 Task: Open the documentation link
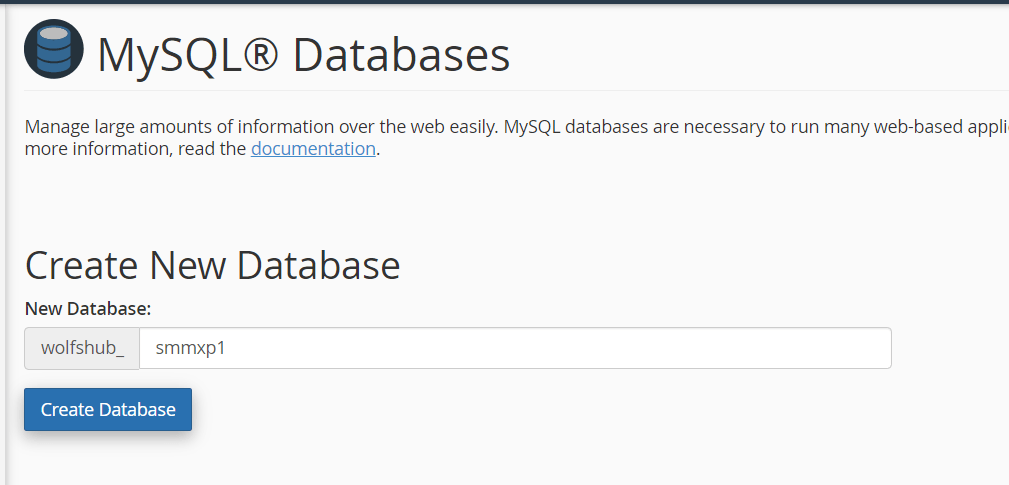point(313,149)
